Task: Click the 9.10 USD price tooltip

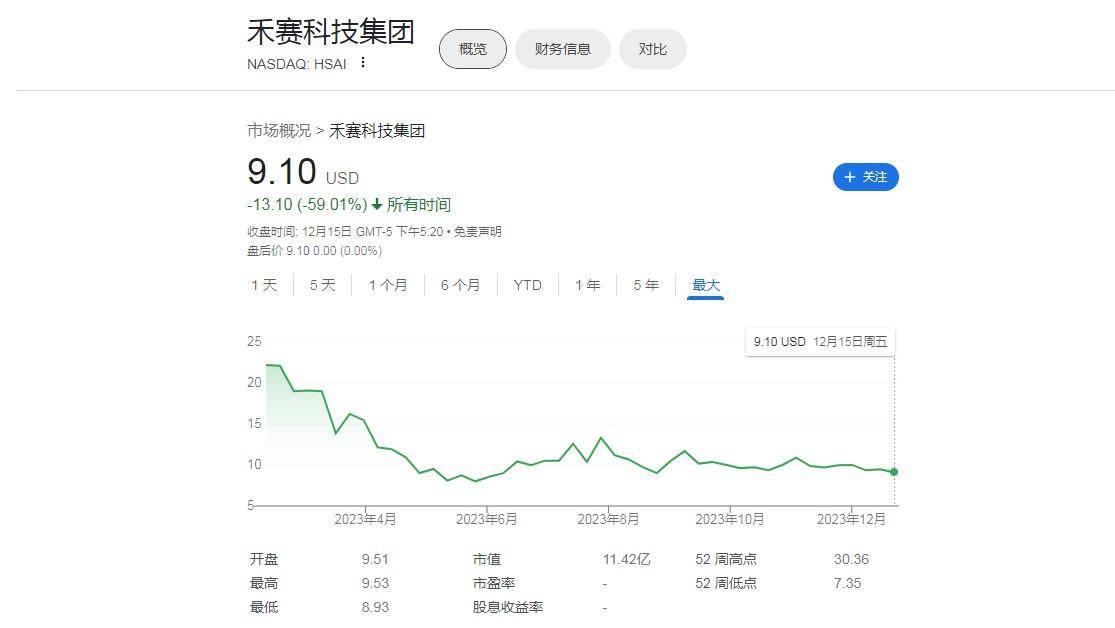Action: coord(820,342)
